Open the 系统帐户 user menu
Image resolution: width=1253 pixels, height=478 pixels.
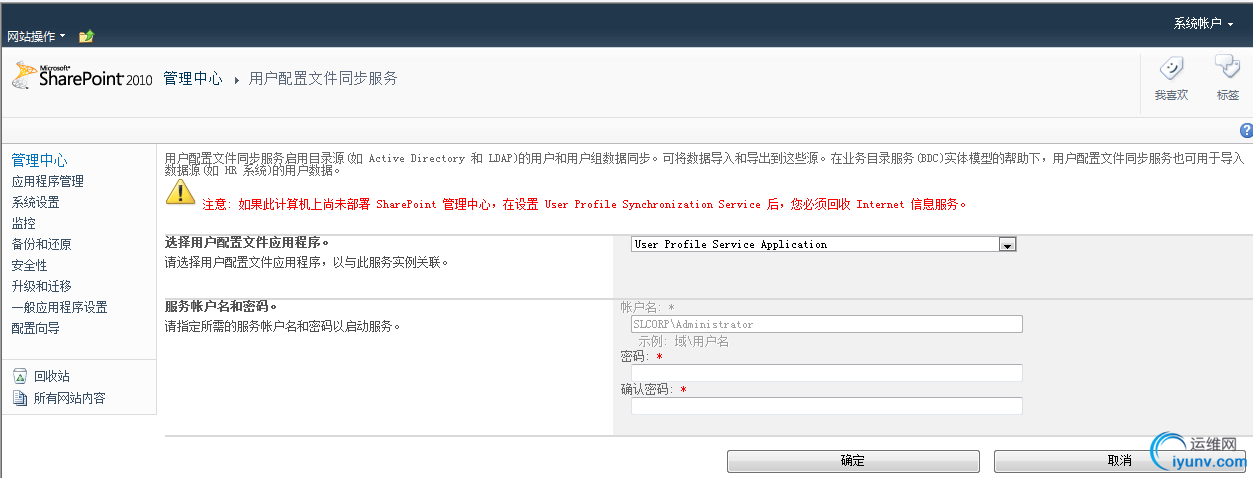[x=1203, y=23]
